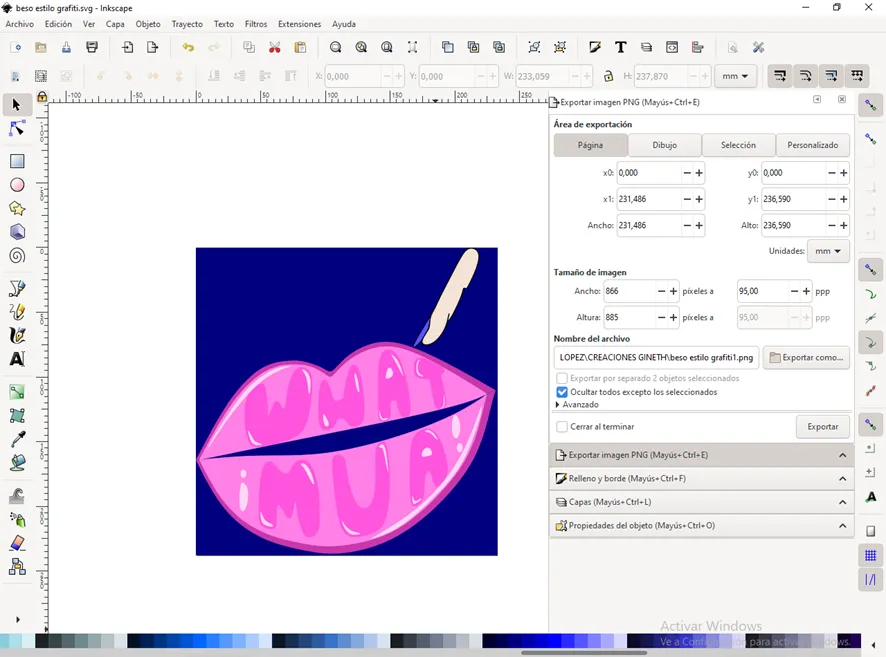Viewport: 886px width, 657px height.
Task: Select the Personalizado export area button
Action: click(x=813, y=145)
